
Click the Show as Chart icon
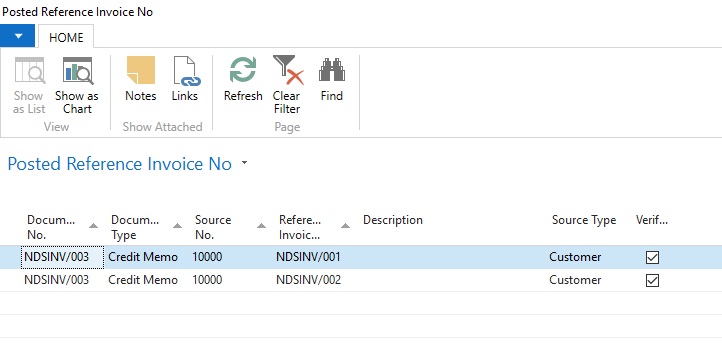pos(77,70)
